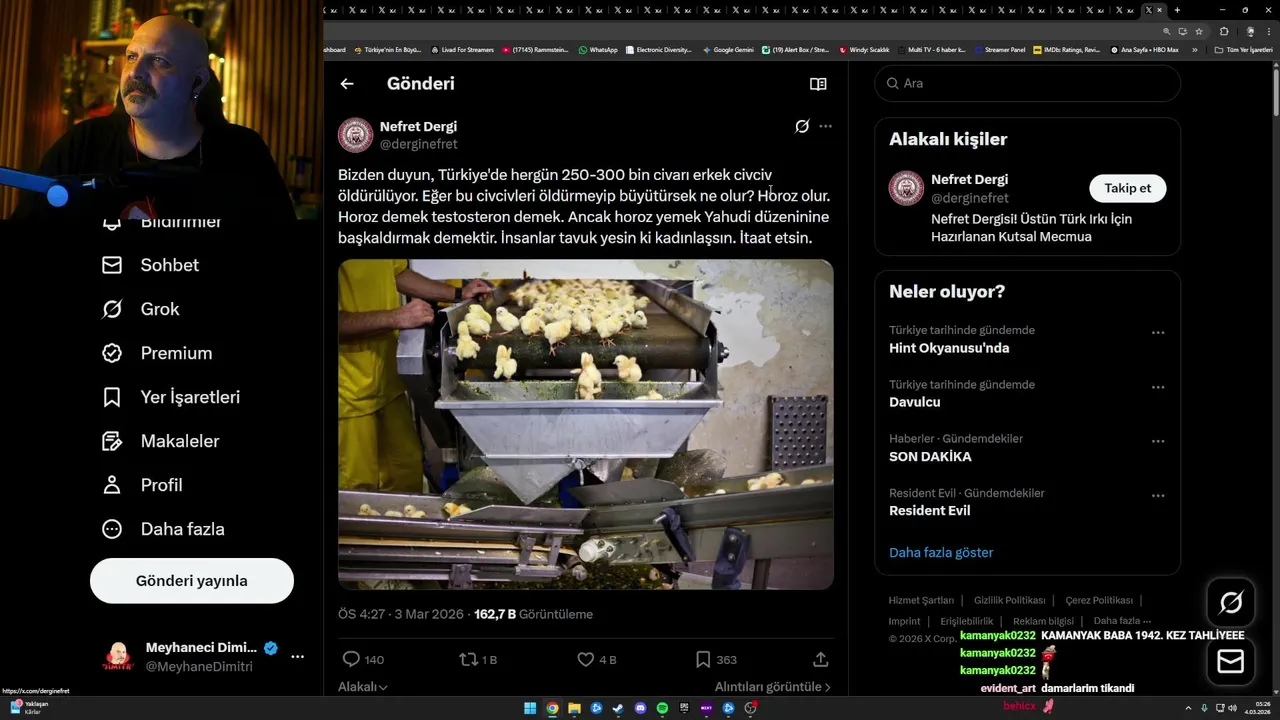Open Discord from the taskbar
The height and width of the screenshot is (720, 1280).
click(640, 708)
